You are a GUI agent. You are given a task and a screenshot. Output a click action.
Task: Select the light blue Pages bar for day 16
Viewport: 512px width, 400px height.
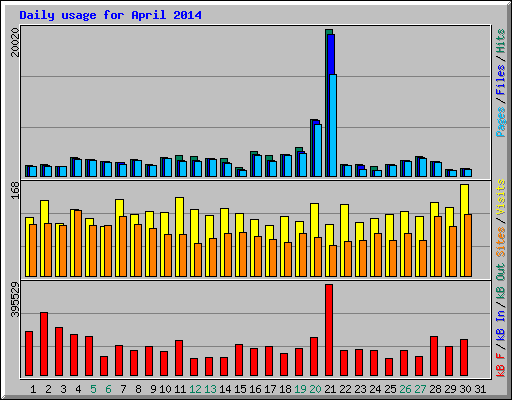(x=258, y=166)
